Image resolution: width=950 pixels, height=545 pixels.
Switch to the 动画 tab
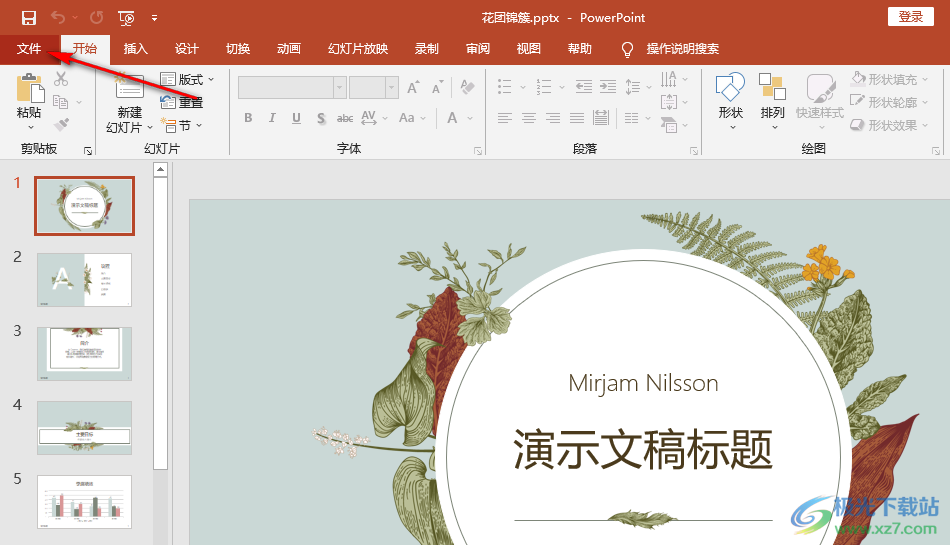pos(289,48)
